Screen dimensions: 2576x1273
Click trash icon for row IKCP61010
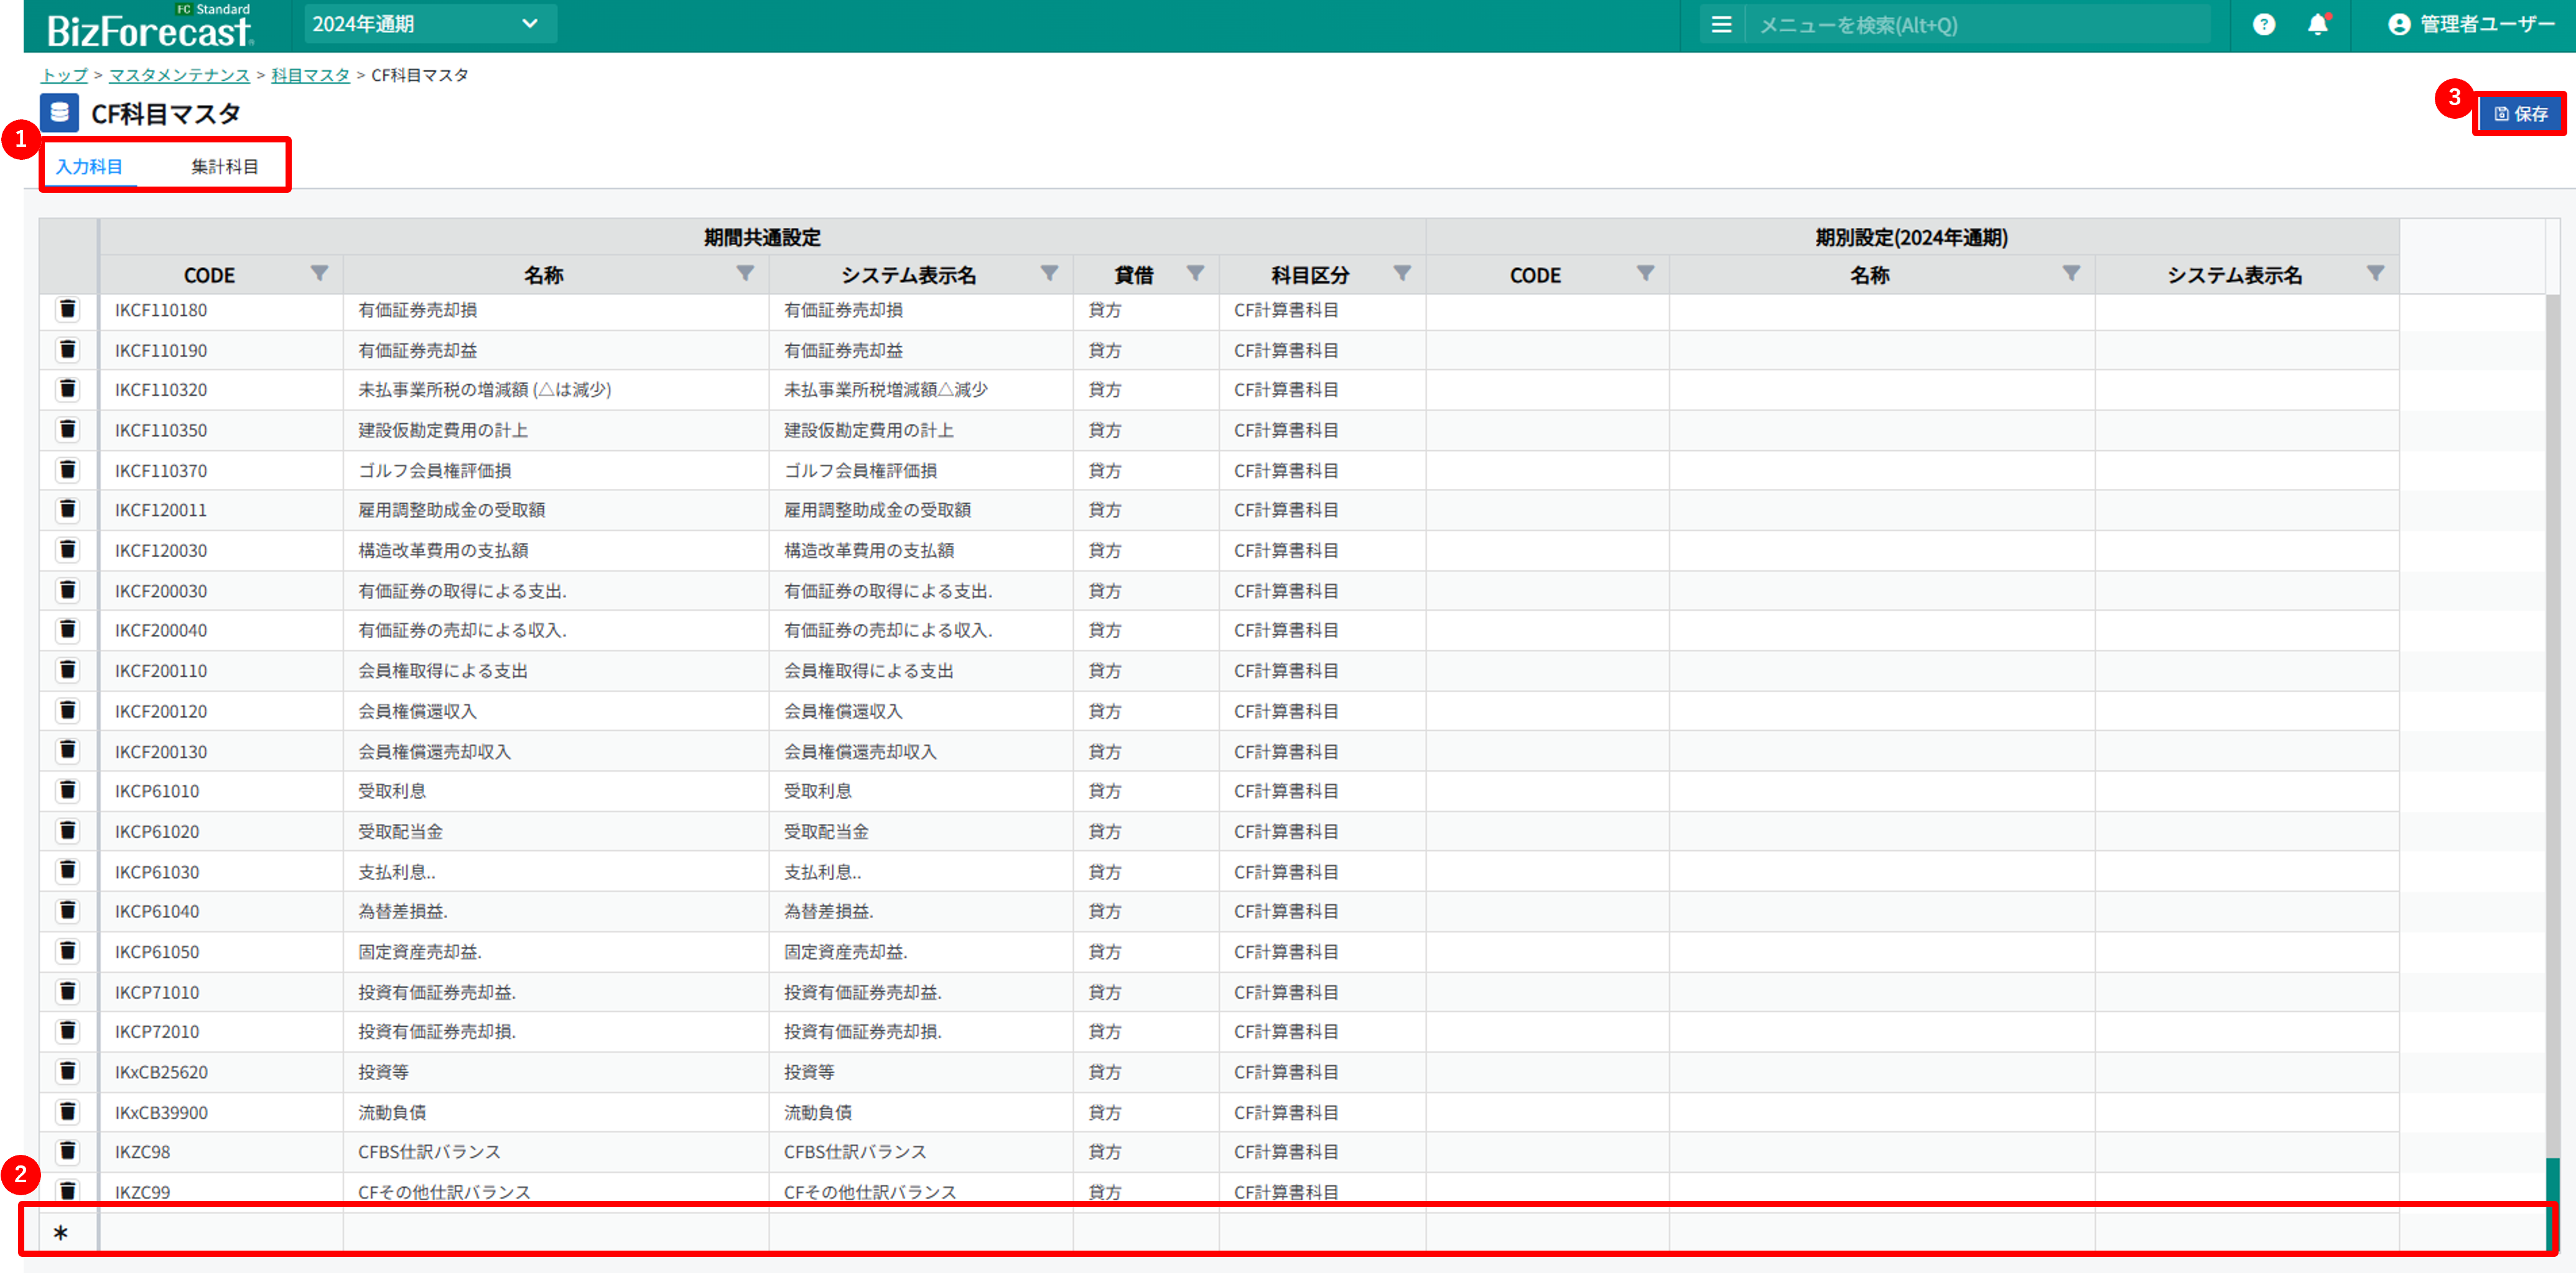pyautogui.click(x=67, y=790)
